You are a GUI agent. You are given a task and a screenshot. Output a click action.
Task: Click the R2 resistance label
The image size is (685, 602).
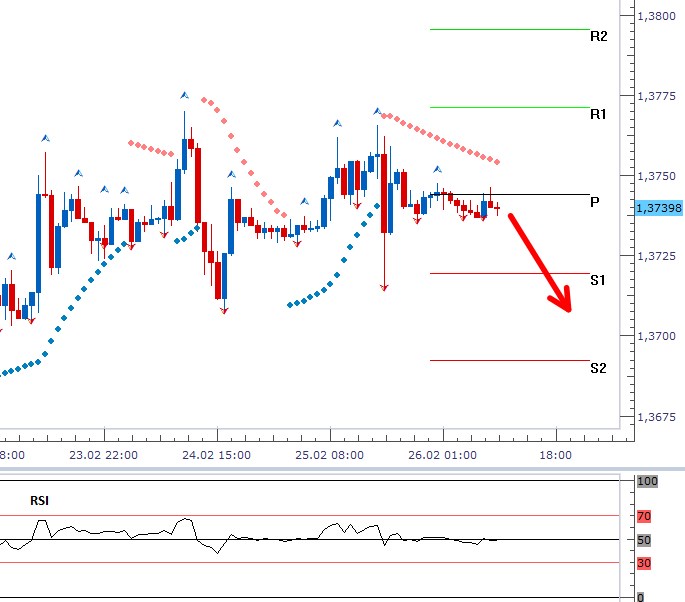click(x=598, y=36)
